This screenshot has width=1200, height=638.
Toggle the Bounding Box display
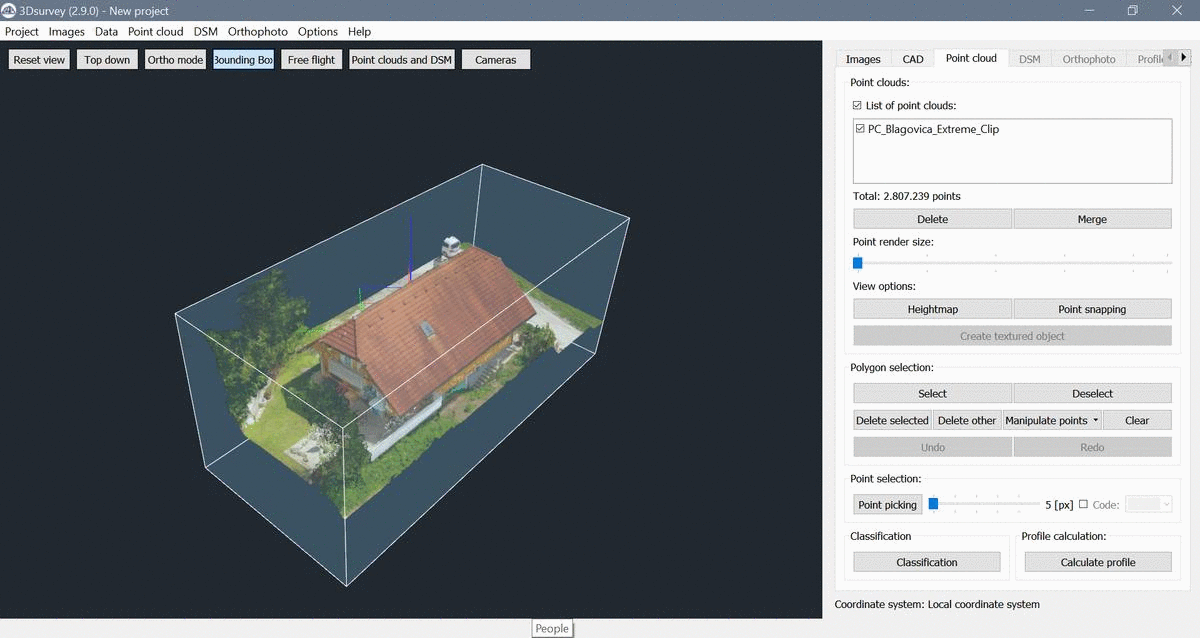(243, 60)
